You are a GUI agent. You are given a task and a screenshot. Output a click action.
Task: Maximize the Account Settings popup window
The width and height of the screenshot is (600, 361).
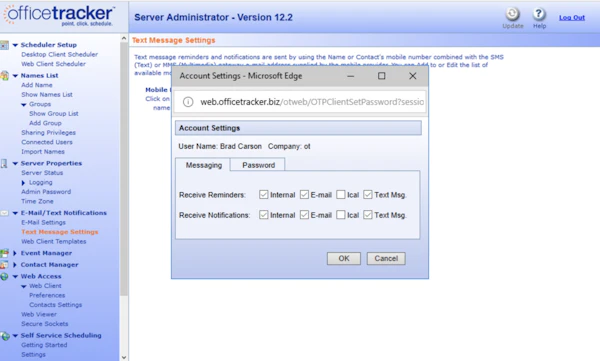(x=382, y=76)
